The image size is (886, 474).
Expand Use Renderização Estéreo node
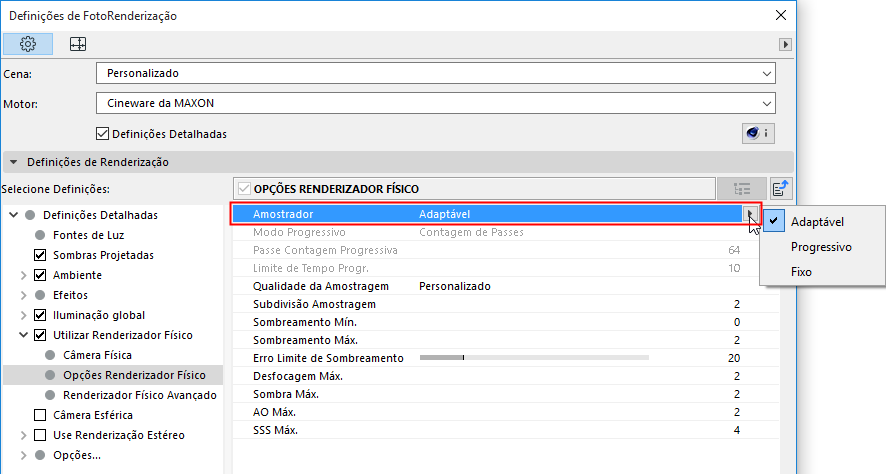[x=23, y=435]
